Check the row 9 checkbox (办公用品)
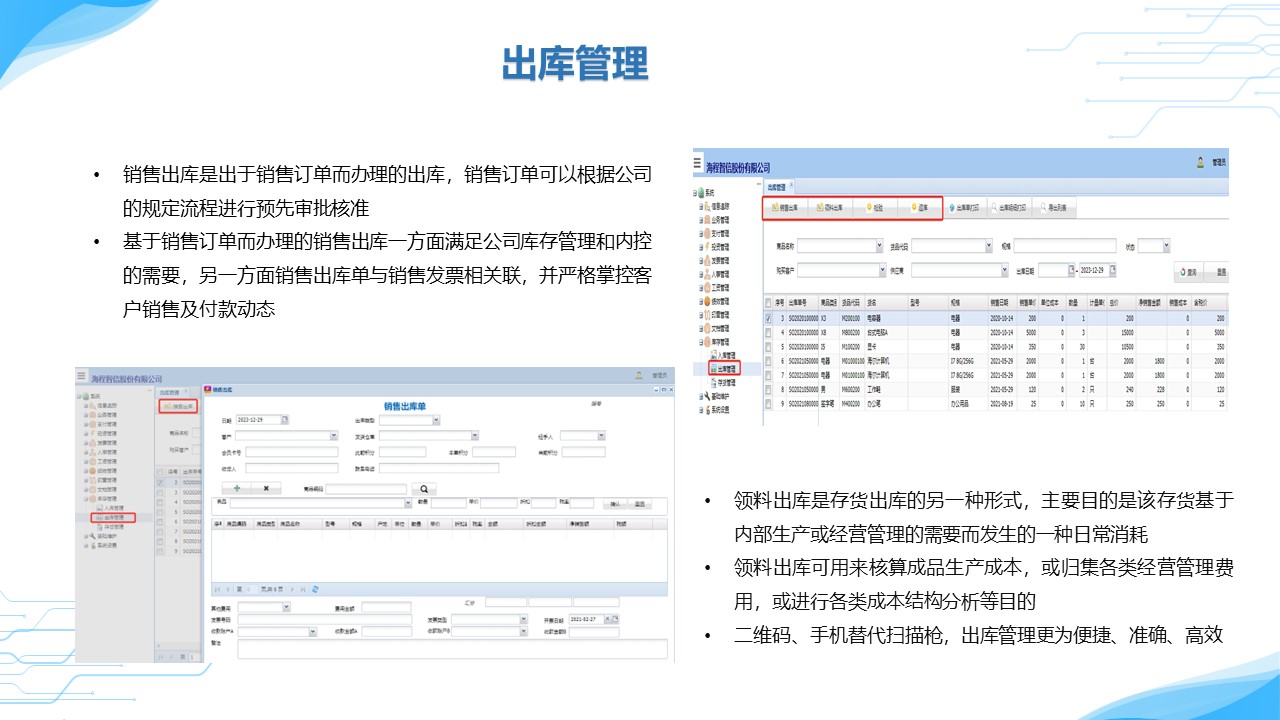Viewport: 1280px width, 720px height. point(768,403)
